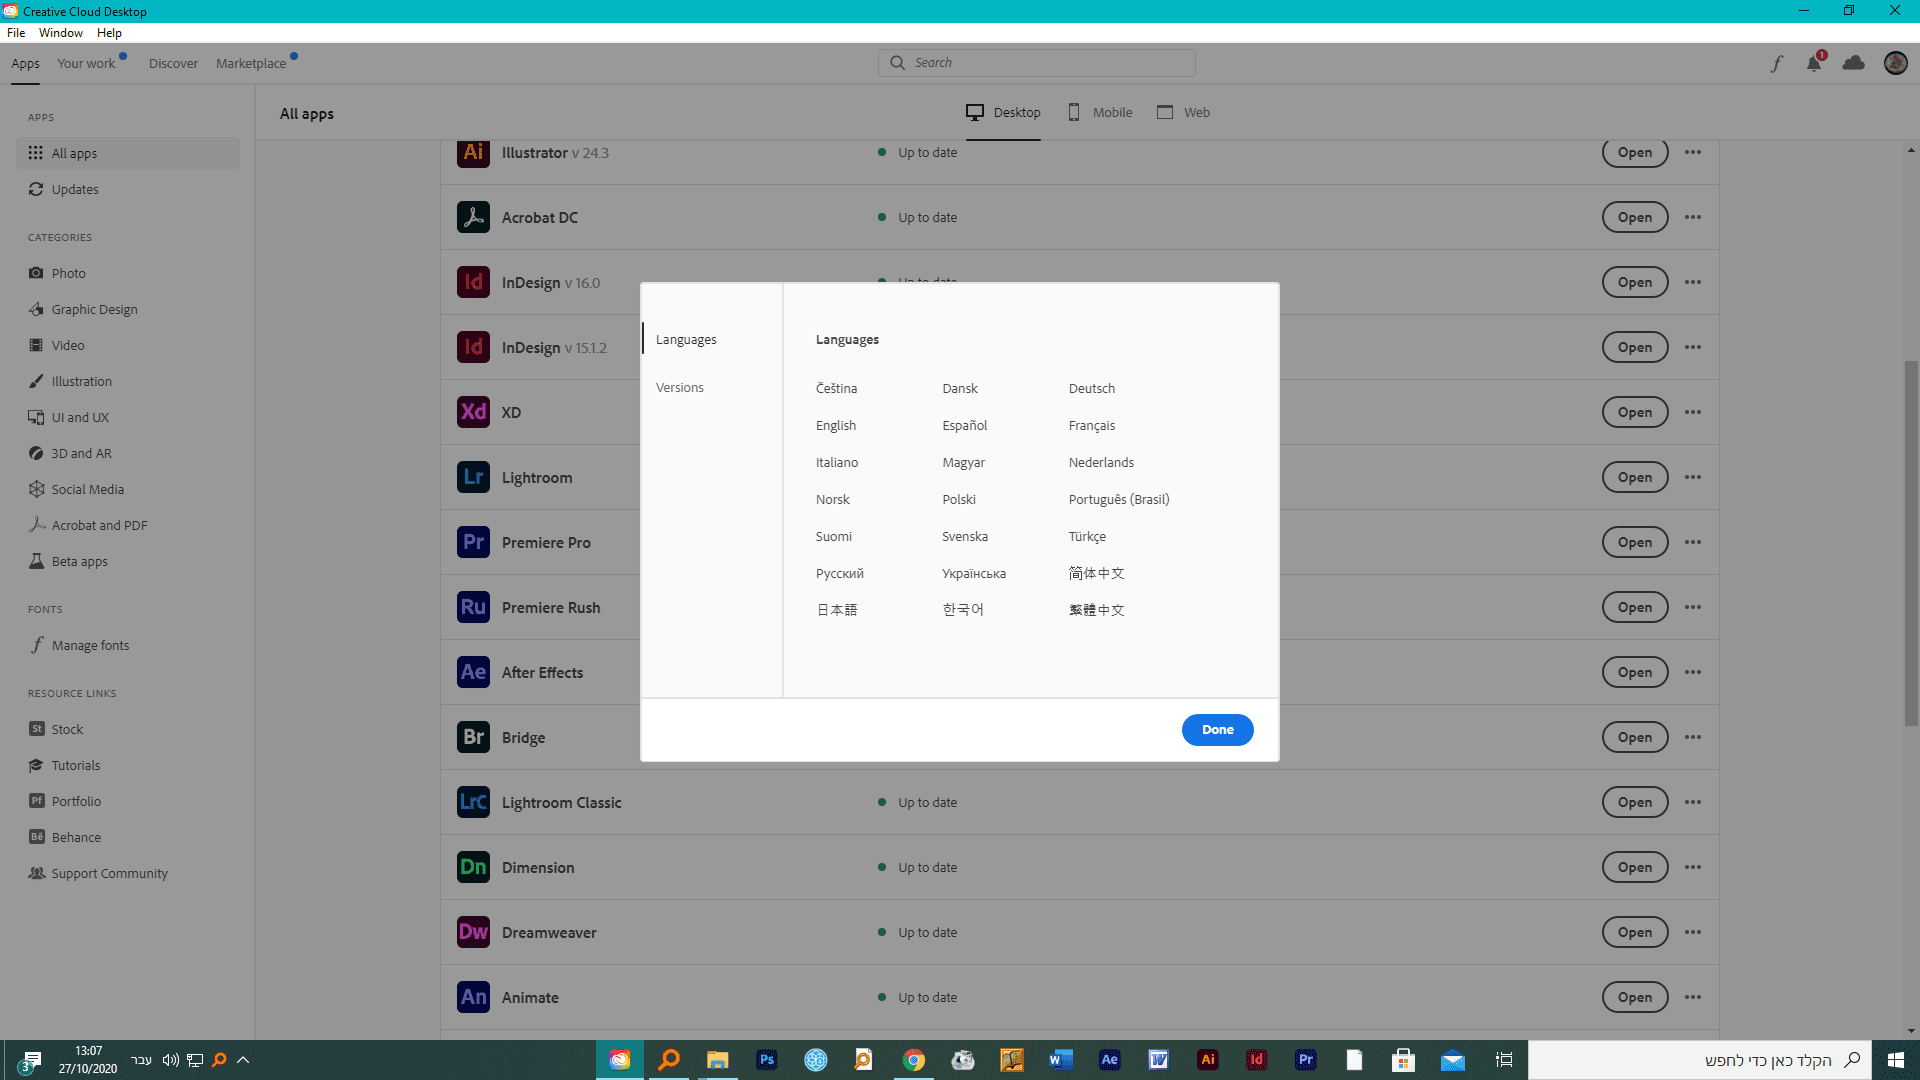Image resolution: width=1920 pixels, height=1080 pixels.
Task: Open the user profile avatar
Action: pyautogui.click(x=1895, y=63)
